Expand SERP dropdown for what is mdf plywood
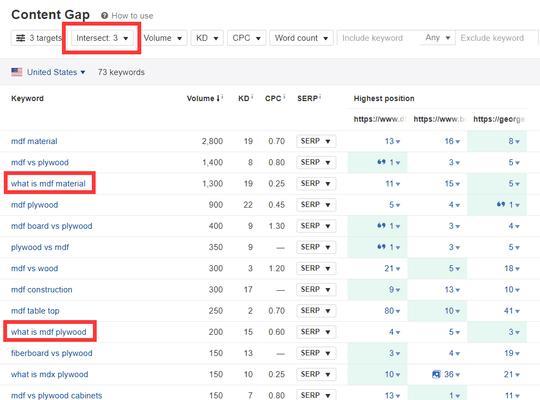540x400 pixels. (316, 332)
